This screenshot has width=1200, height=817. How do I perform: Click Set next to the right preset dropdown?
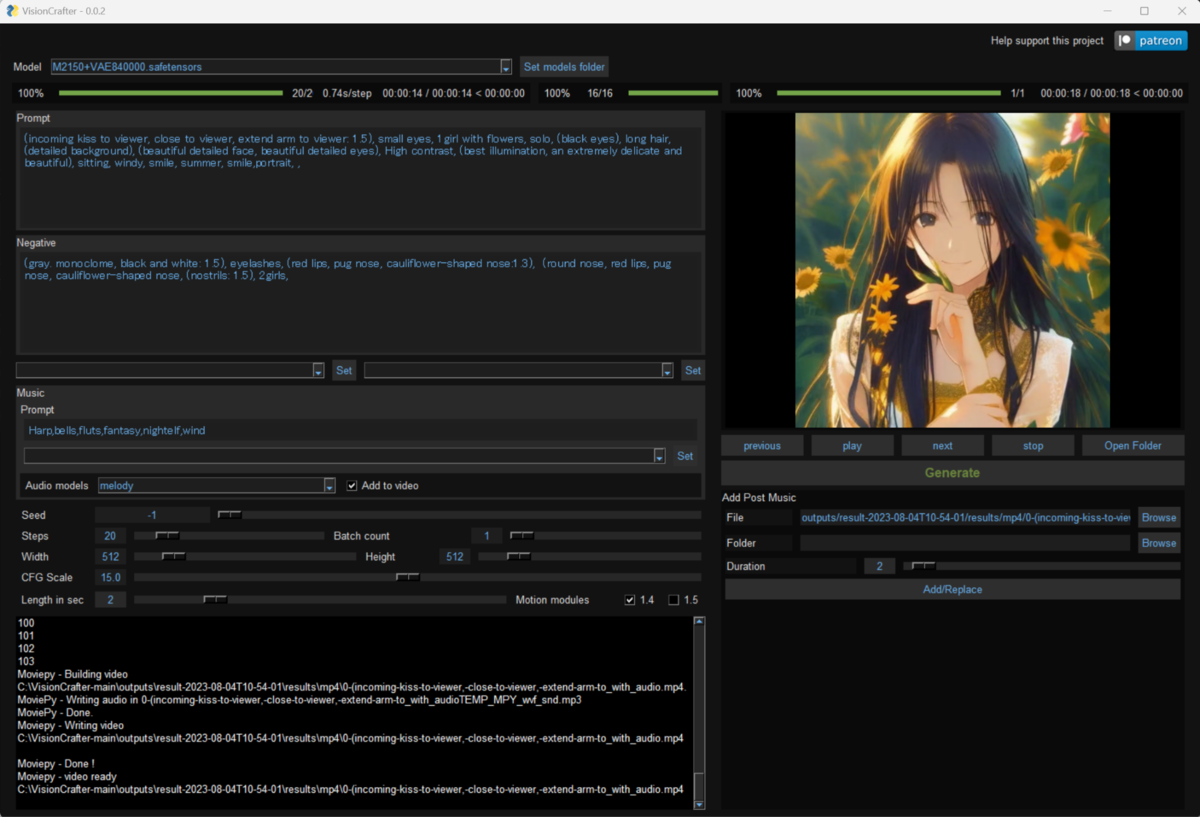pos(692,371)
